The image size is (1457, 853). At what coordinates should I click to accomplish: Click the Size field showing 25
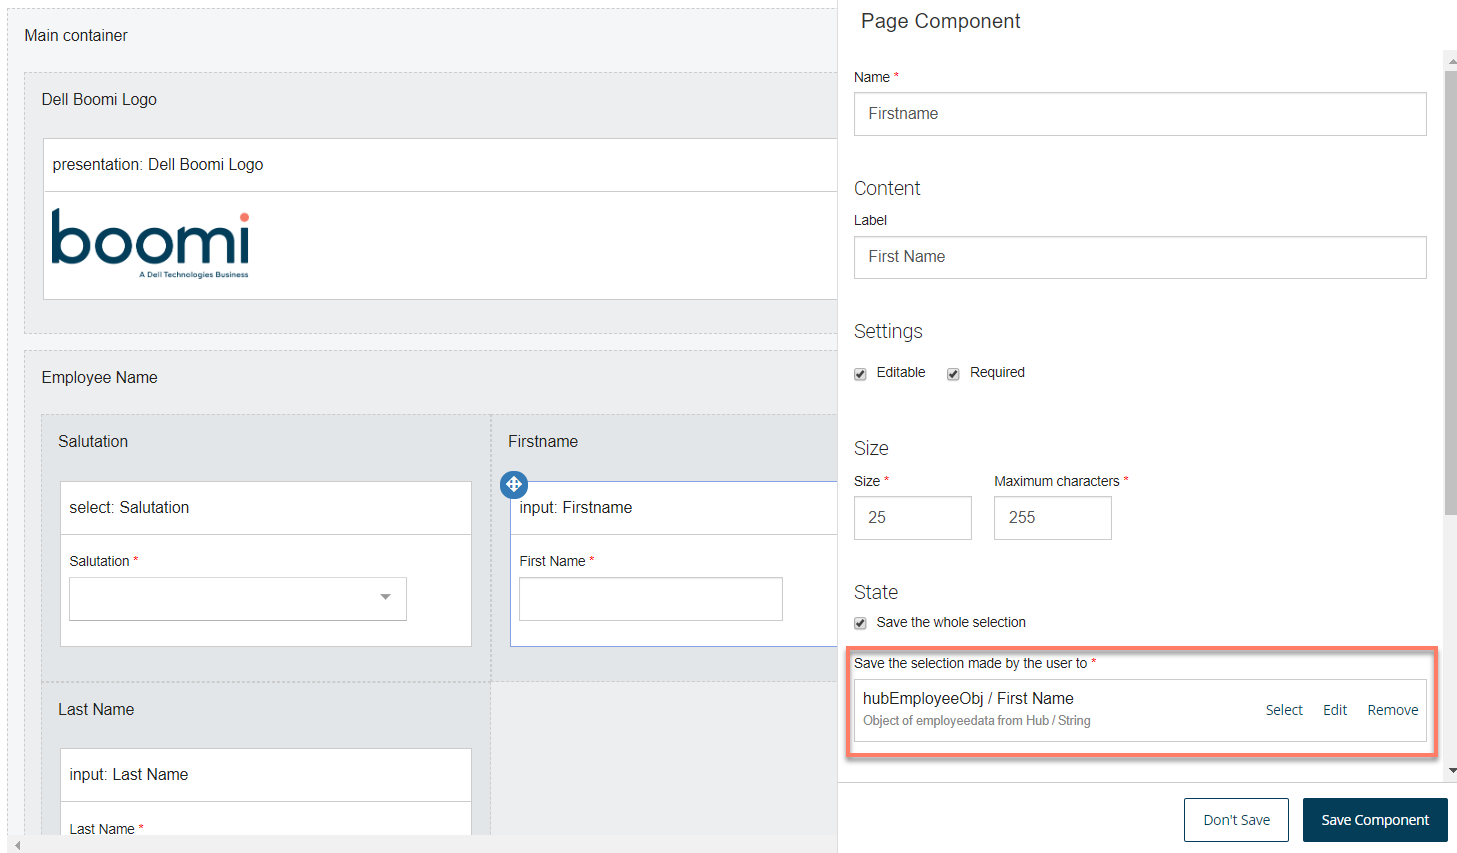click(x=912, y=517)
